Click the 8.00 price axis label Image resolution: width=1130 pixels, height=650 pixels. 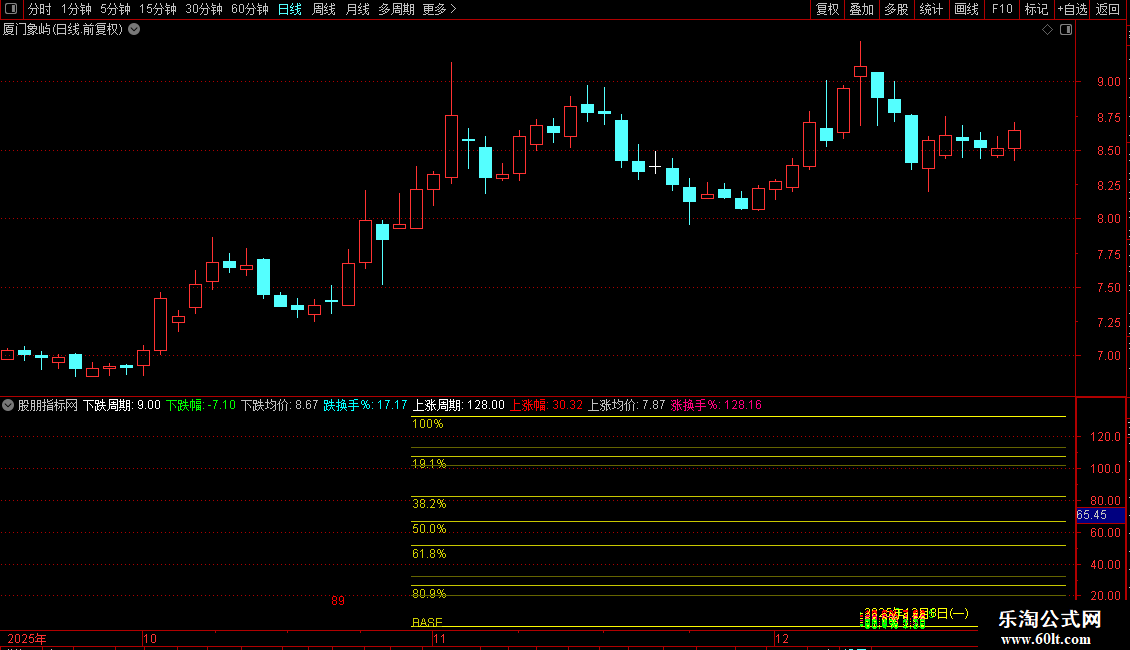(1108, 219)
